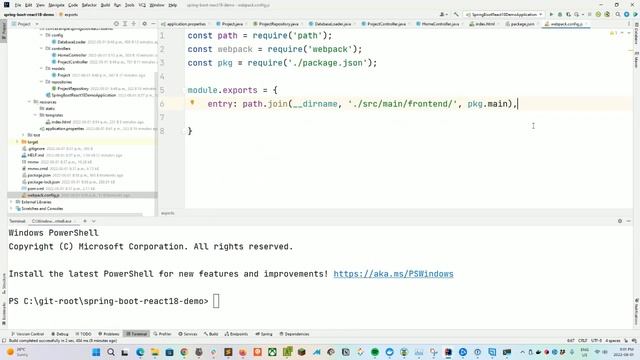Open the Dependencies tool window
The width and height of the screenshot is (640, 360).
coord(294,334)
